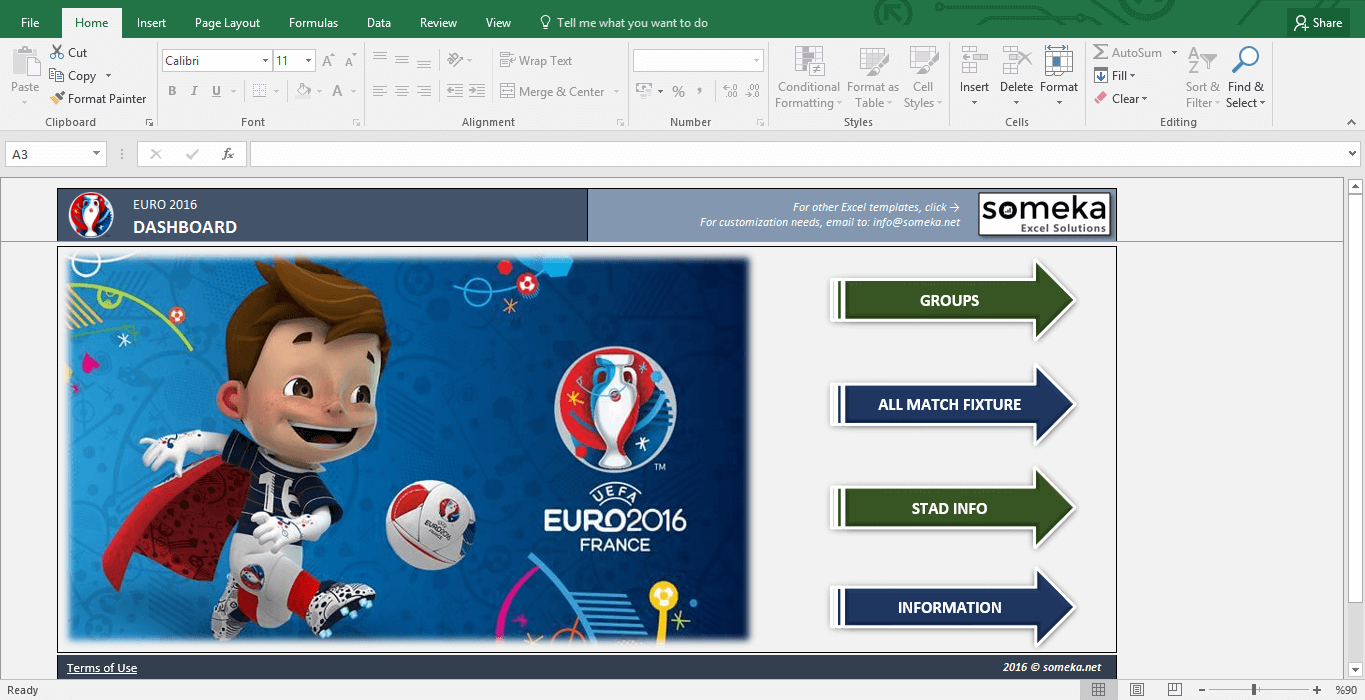The width and height of the screenshot is (1365, 700).
Task: Switch to the Formulas tab
Action: [313, 23]
